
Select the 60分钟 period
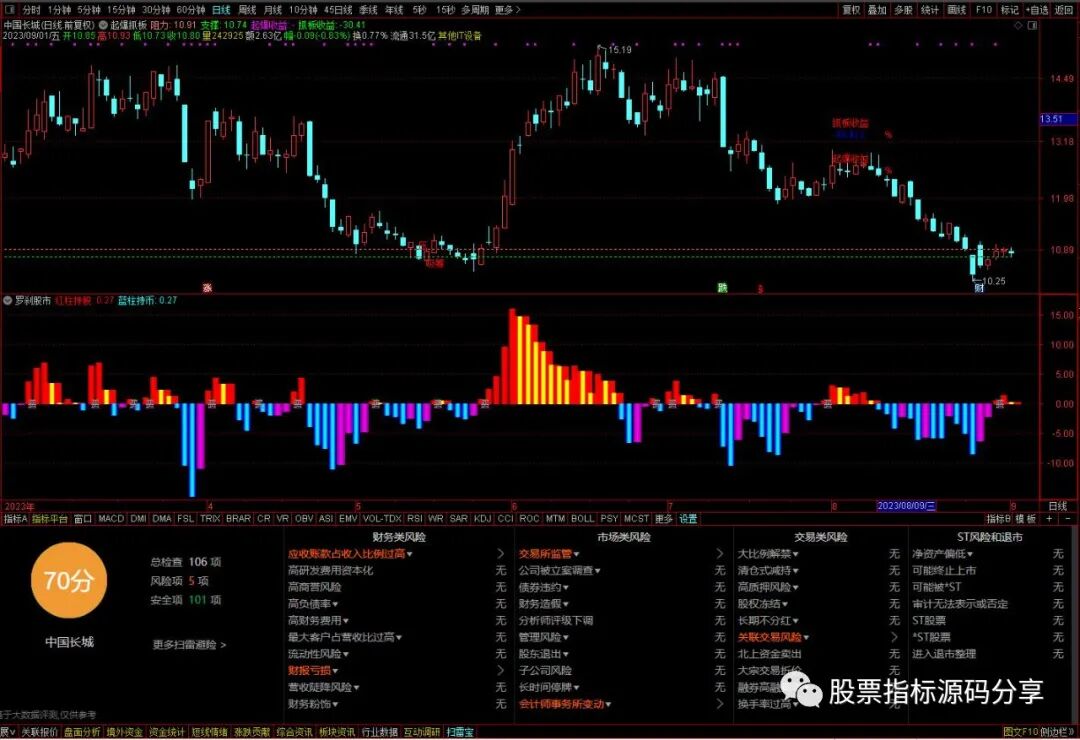190,10
